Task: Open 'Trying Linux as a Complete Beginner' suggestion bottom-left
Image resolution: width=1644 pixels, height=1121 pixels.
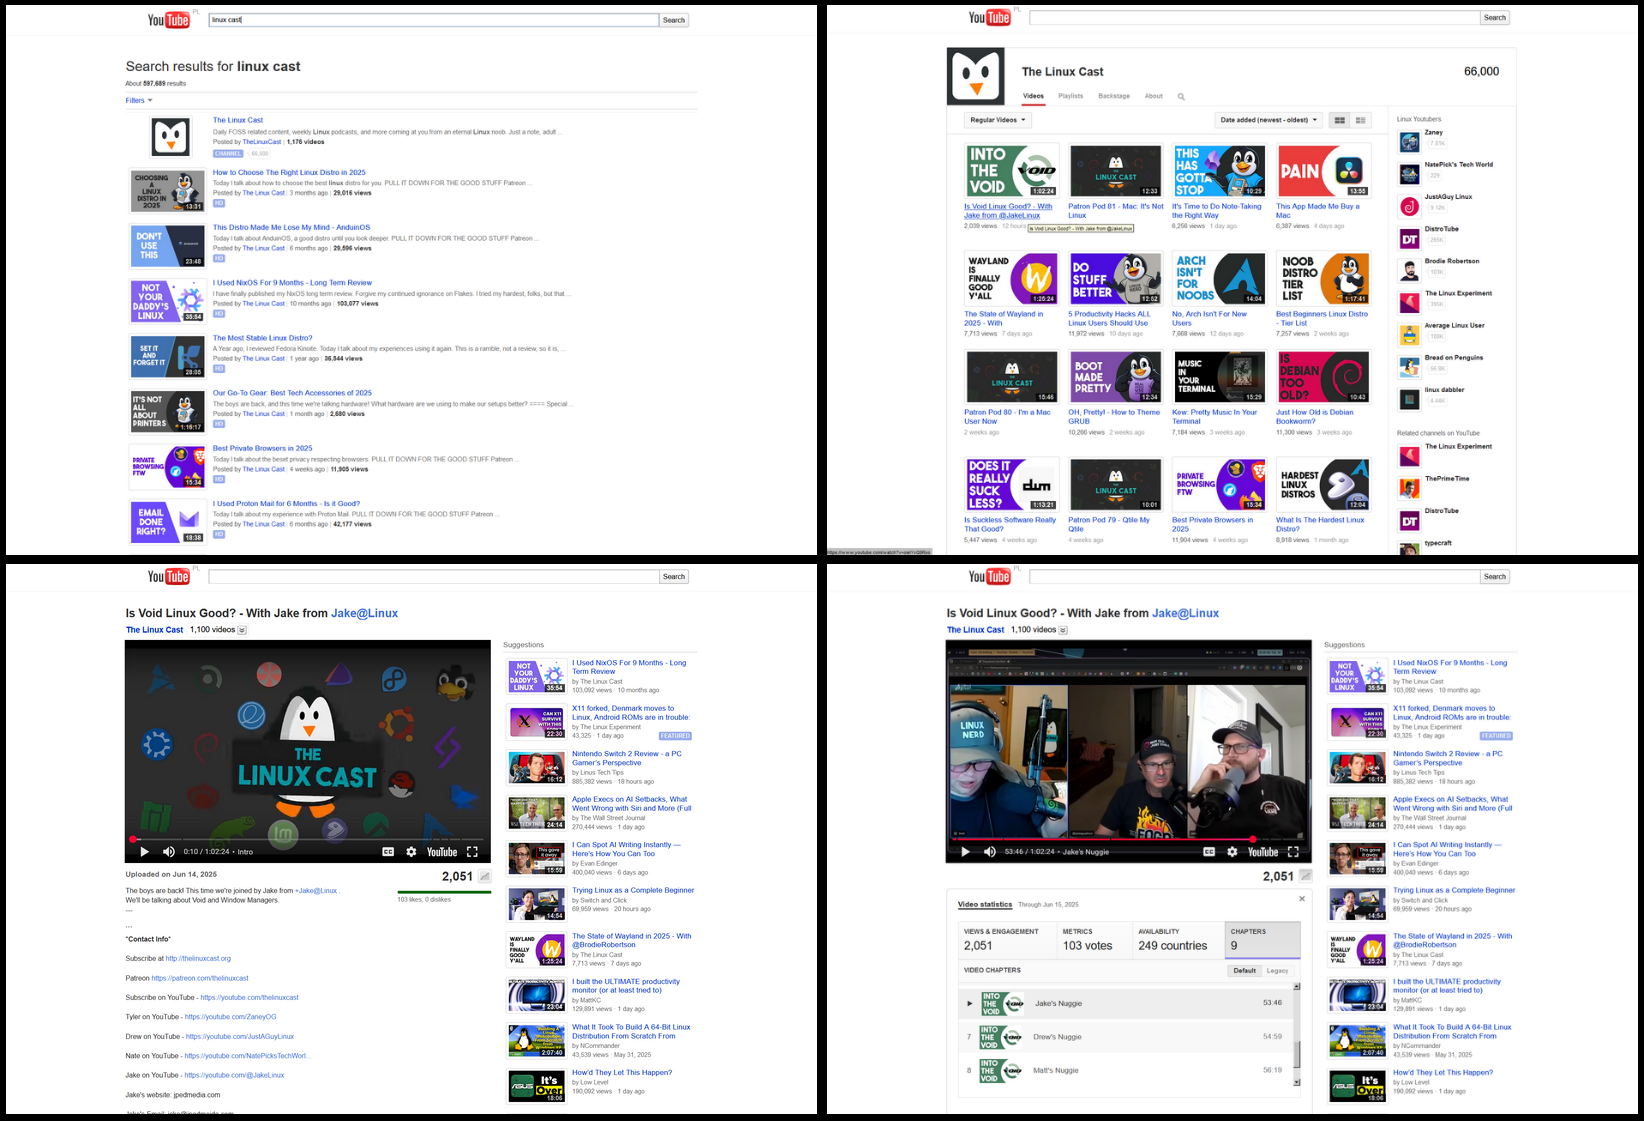Action: coord(633,890)
